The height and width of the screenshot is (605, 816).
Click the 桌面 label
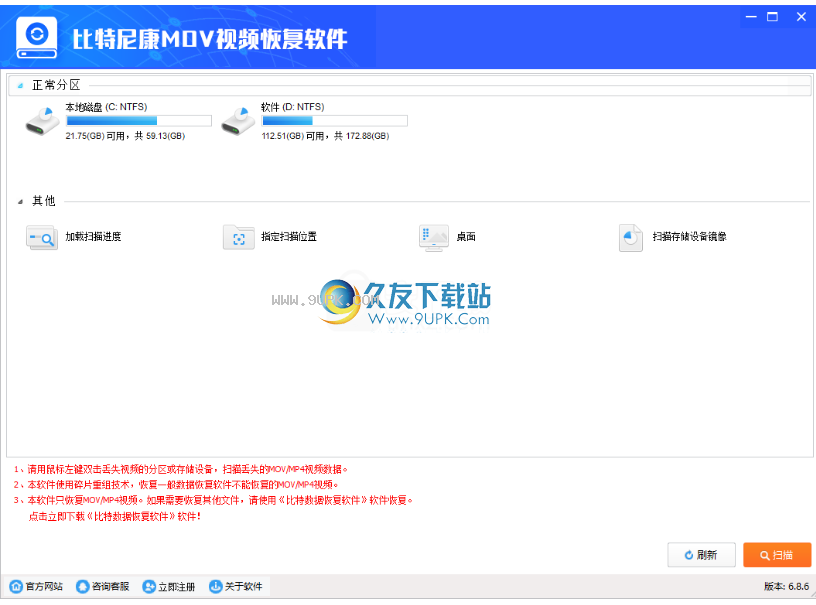466,237
